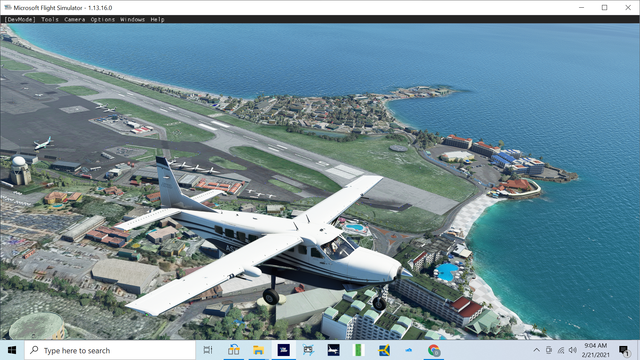Click the yellow plane taskbar icon
This screenshot has height=360, width=640.
384,350
